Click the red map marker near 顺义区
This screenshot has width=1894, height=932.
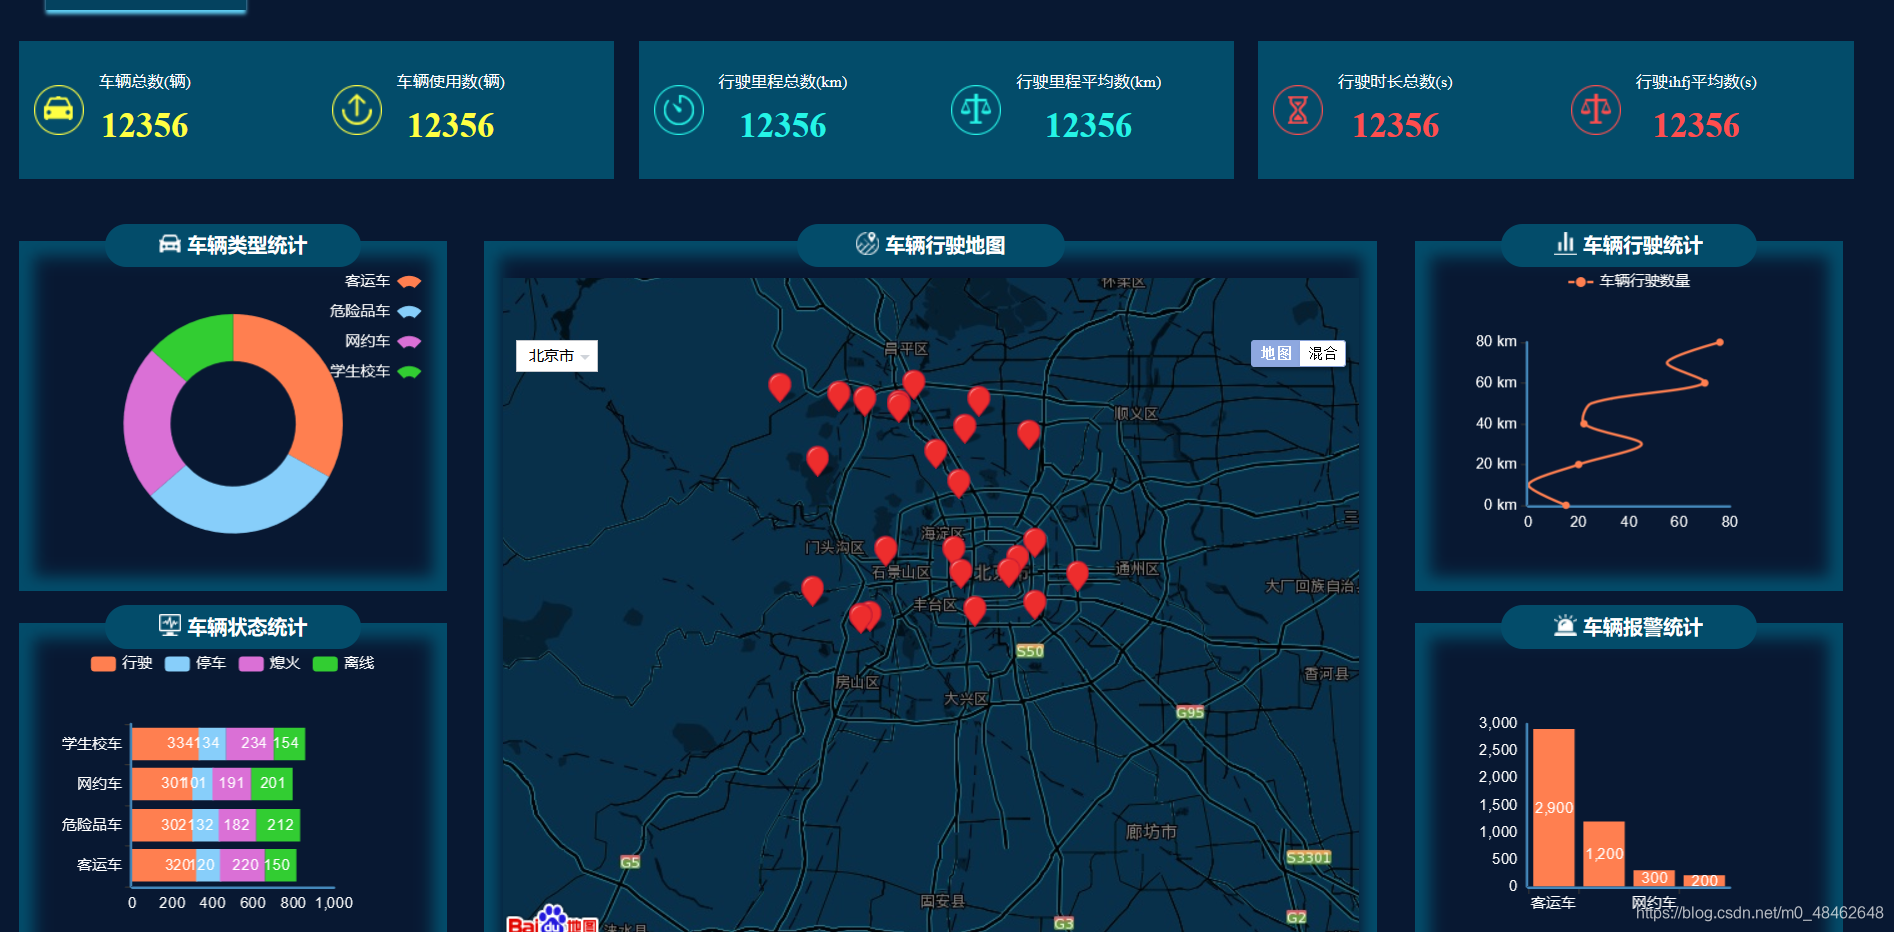click(1028, 434)
